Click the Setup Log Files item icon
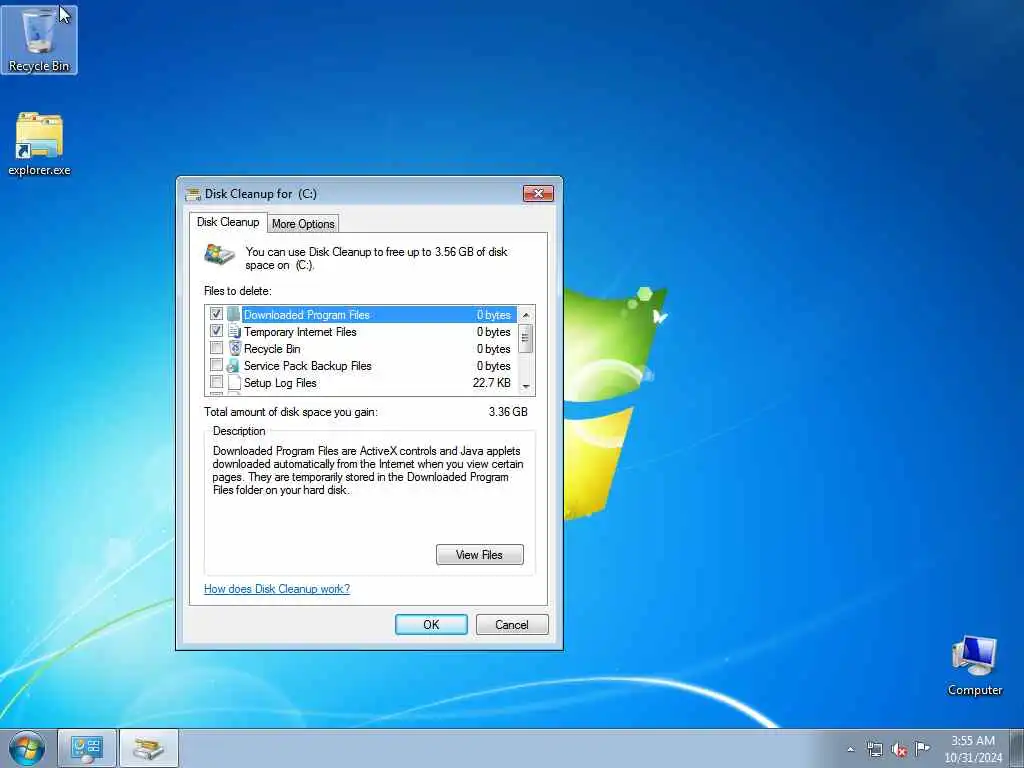 [x=234, y=382]
